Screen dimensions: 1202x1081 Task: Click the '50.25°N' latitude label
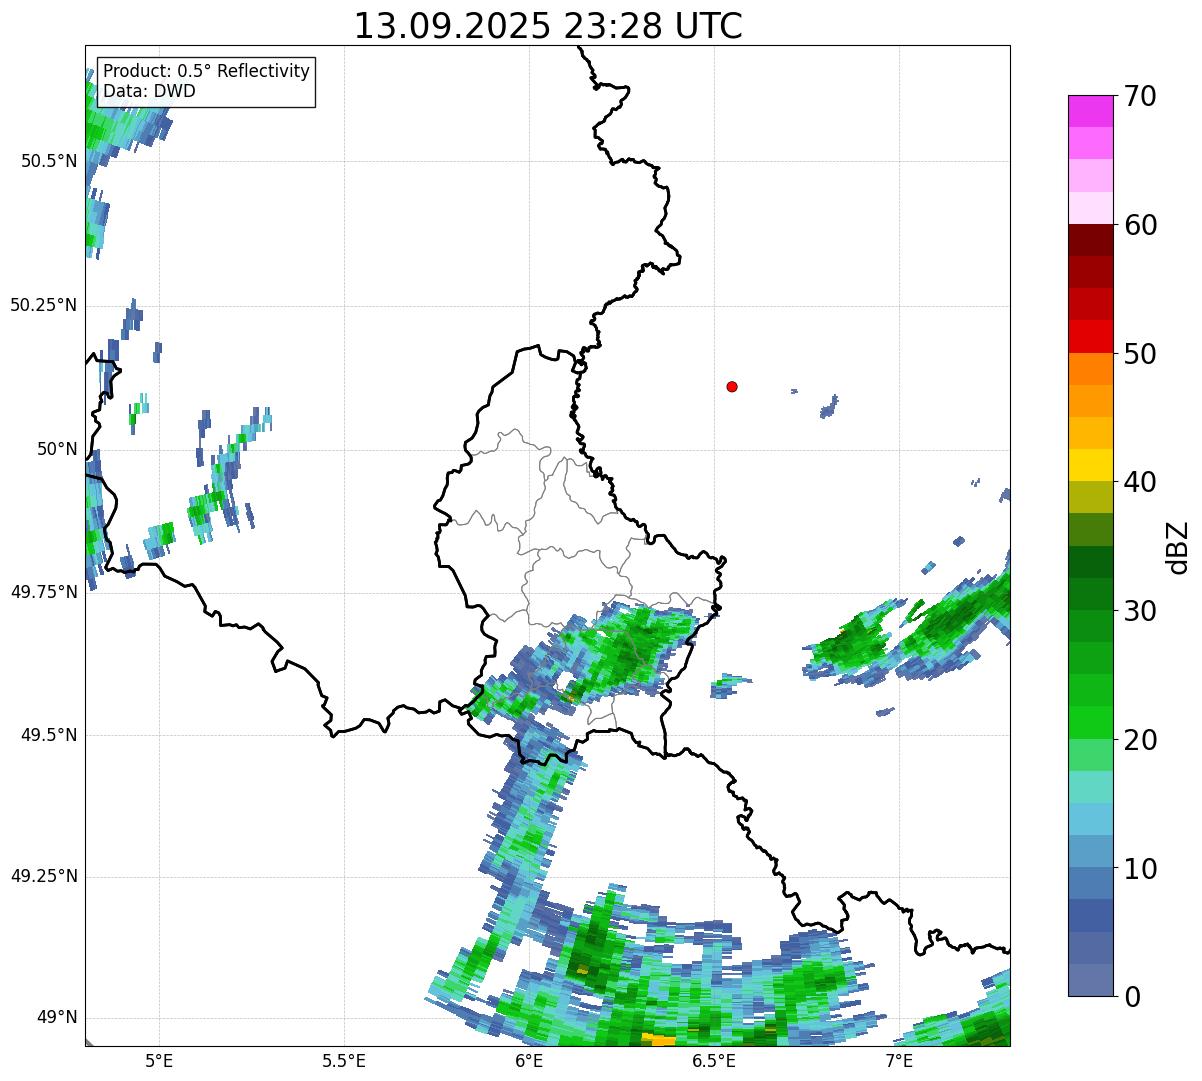(x=44, y=305)
